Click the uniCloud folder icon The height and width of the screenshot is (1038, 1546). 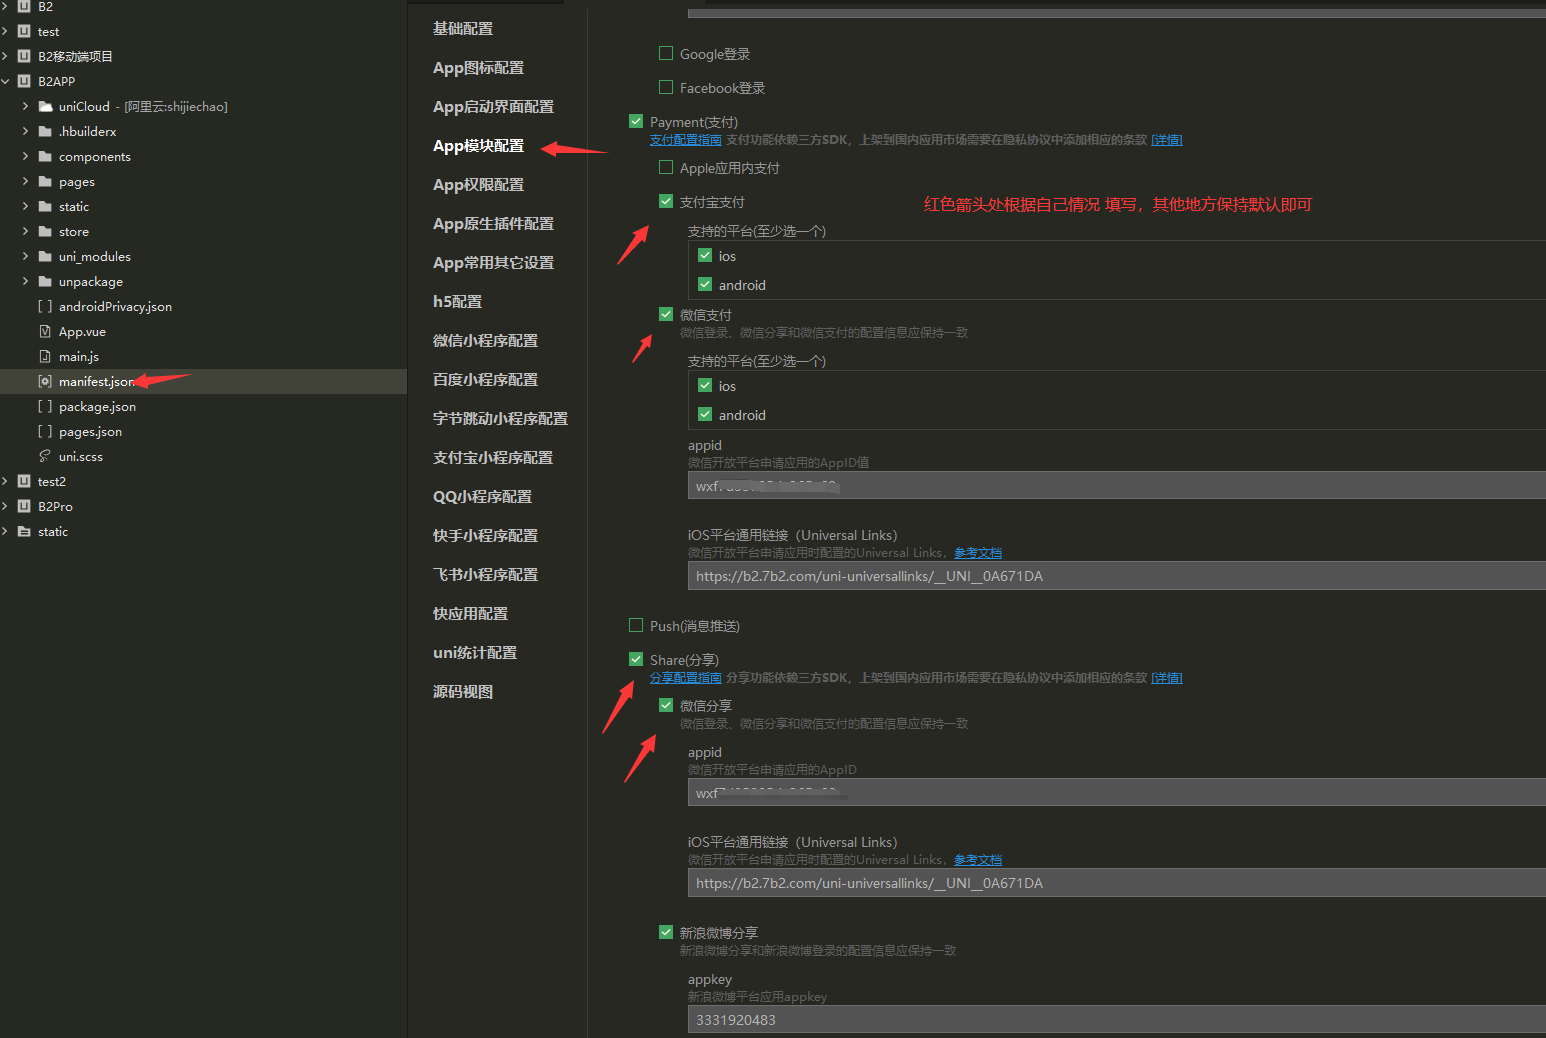[45, 106]
